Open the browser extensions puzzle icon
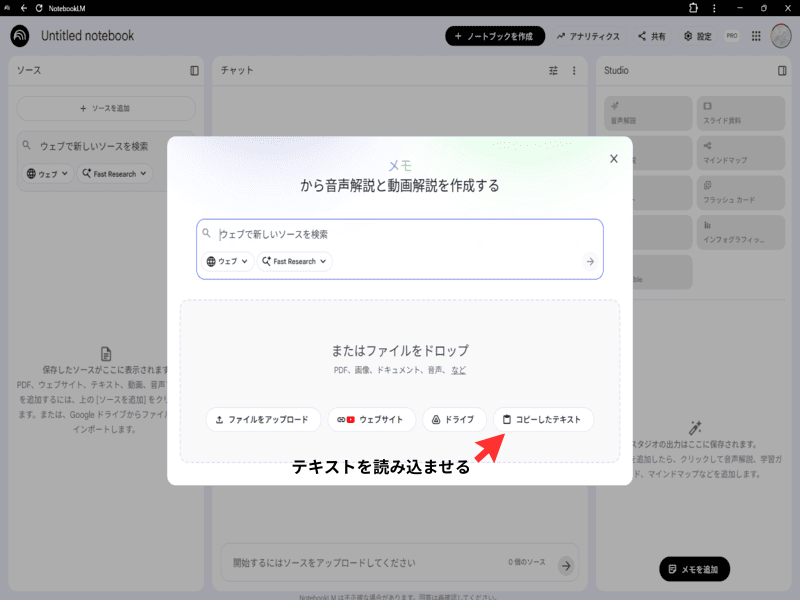 pos(693,8)
